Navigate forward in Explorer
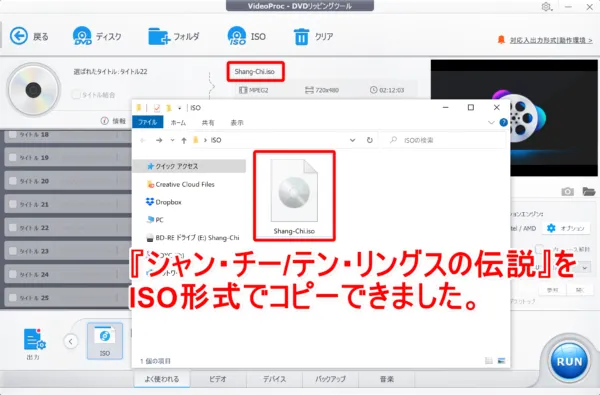 tap(159, 140)
